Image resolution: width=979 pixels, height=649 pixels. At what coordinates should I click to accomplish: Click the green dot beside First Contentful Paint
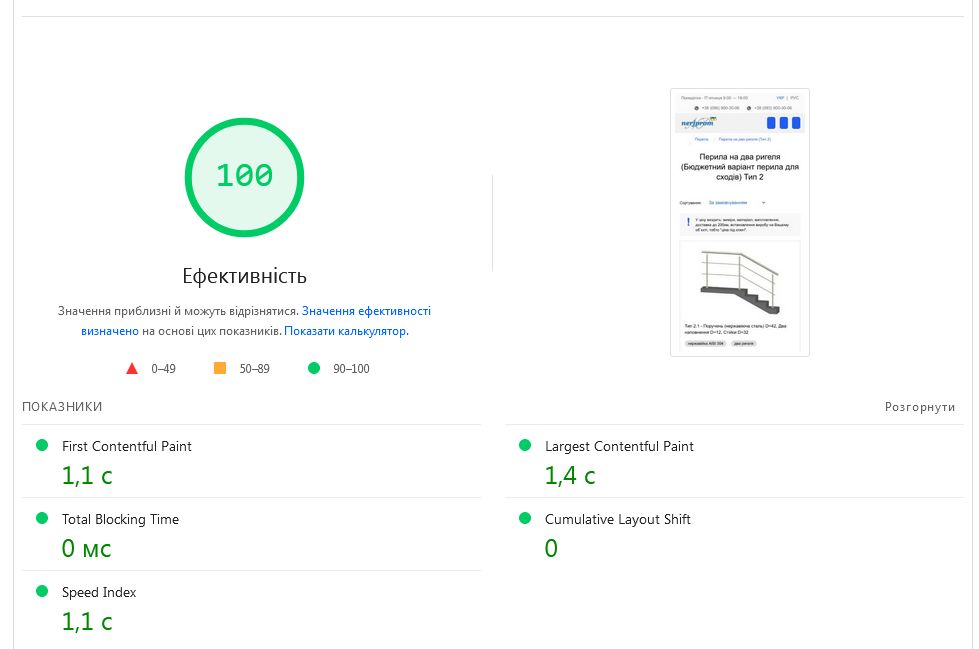click(x=42, y=445)
